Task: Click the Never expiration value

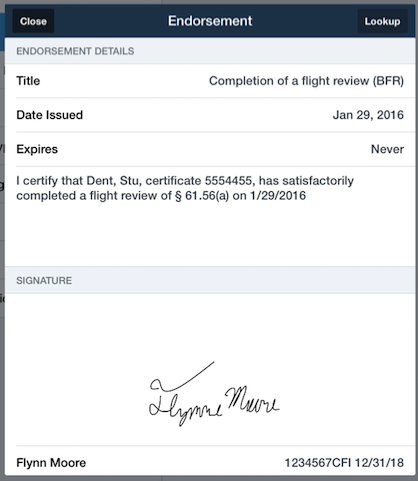Action: click(387, 149)
